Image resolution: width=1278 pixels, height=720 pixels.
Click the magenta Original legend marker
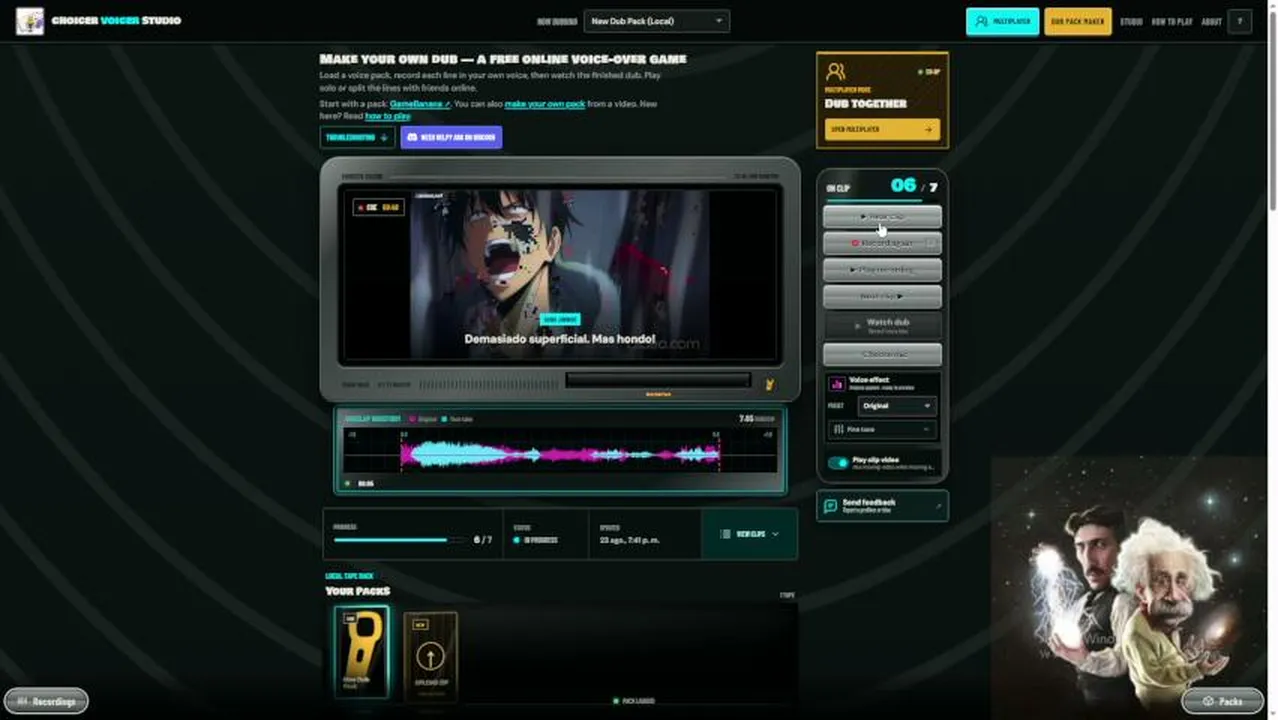coord(412,419)
